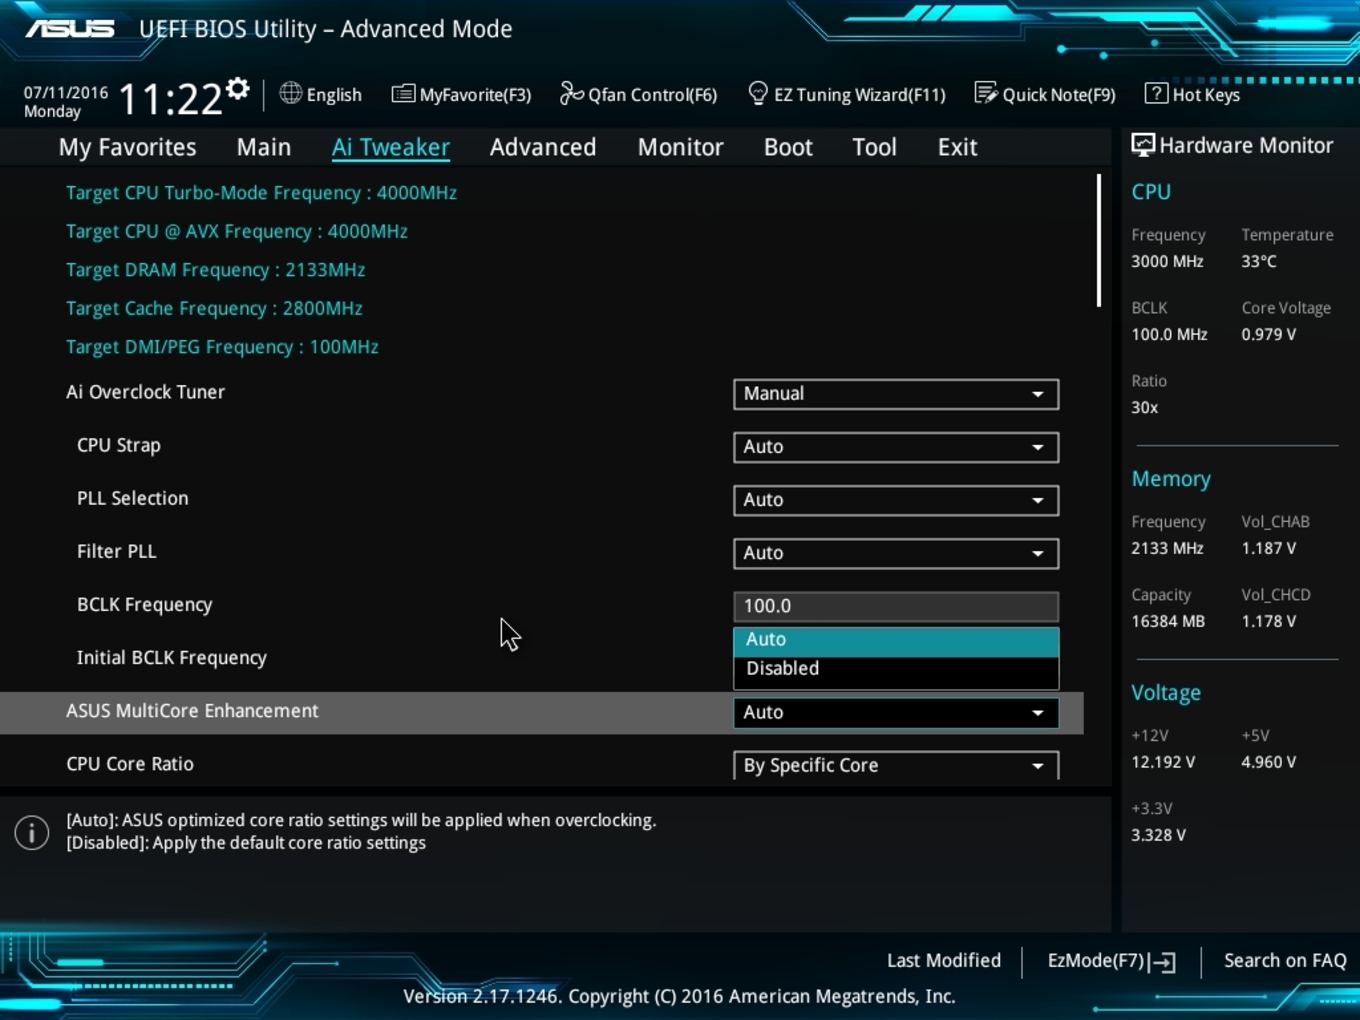This screenshot has width=1360, height=1020.
Task: Open the Monitor tab
Action: coord(680,147)
